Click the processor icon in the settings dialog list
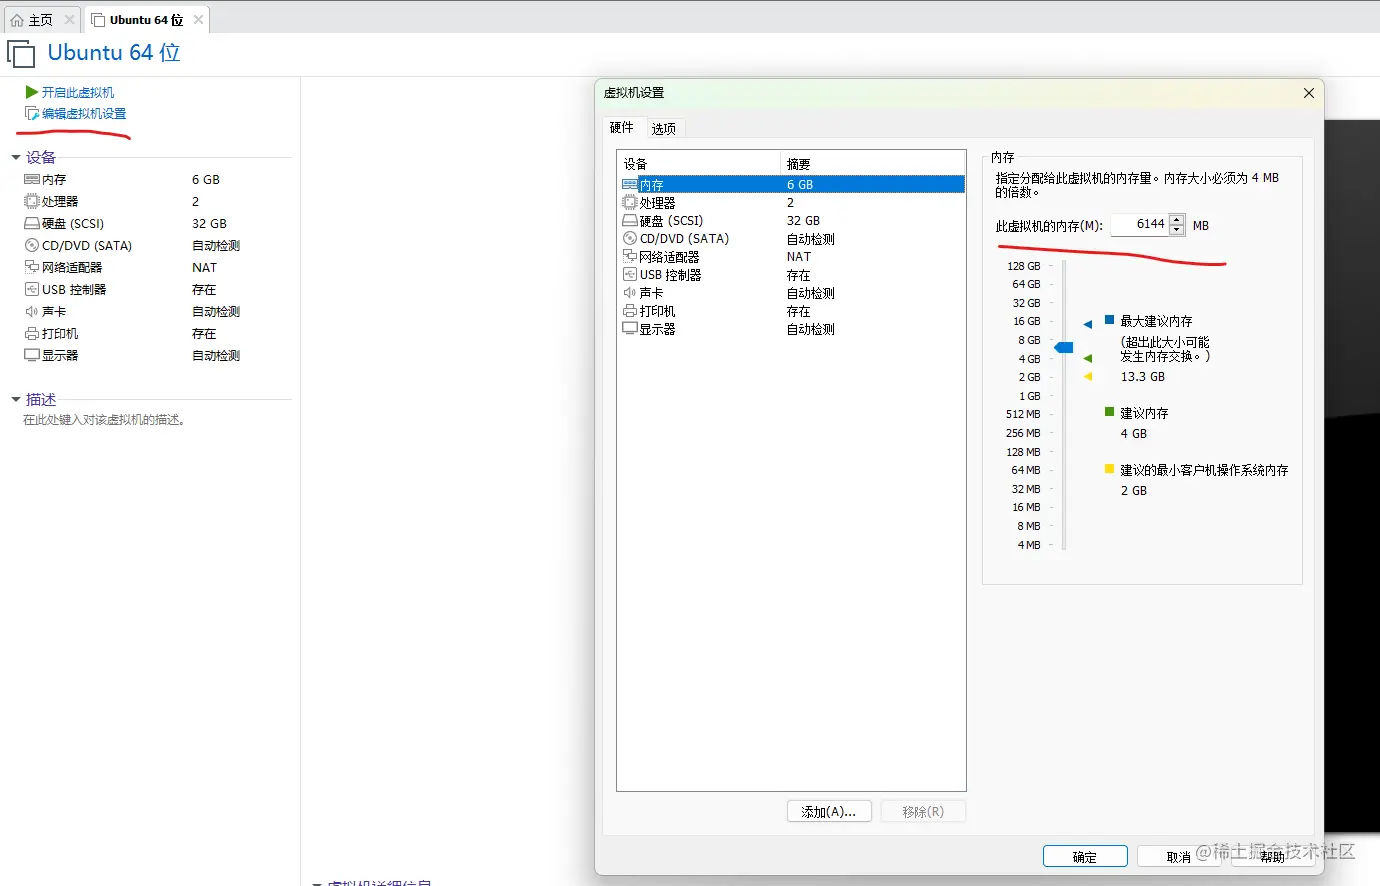 (630, 203)
